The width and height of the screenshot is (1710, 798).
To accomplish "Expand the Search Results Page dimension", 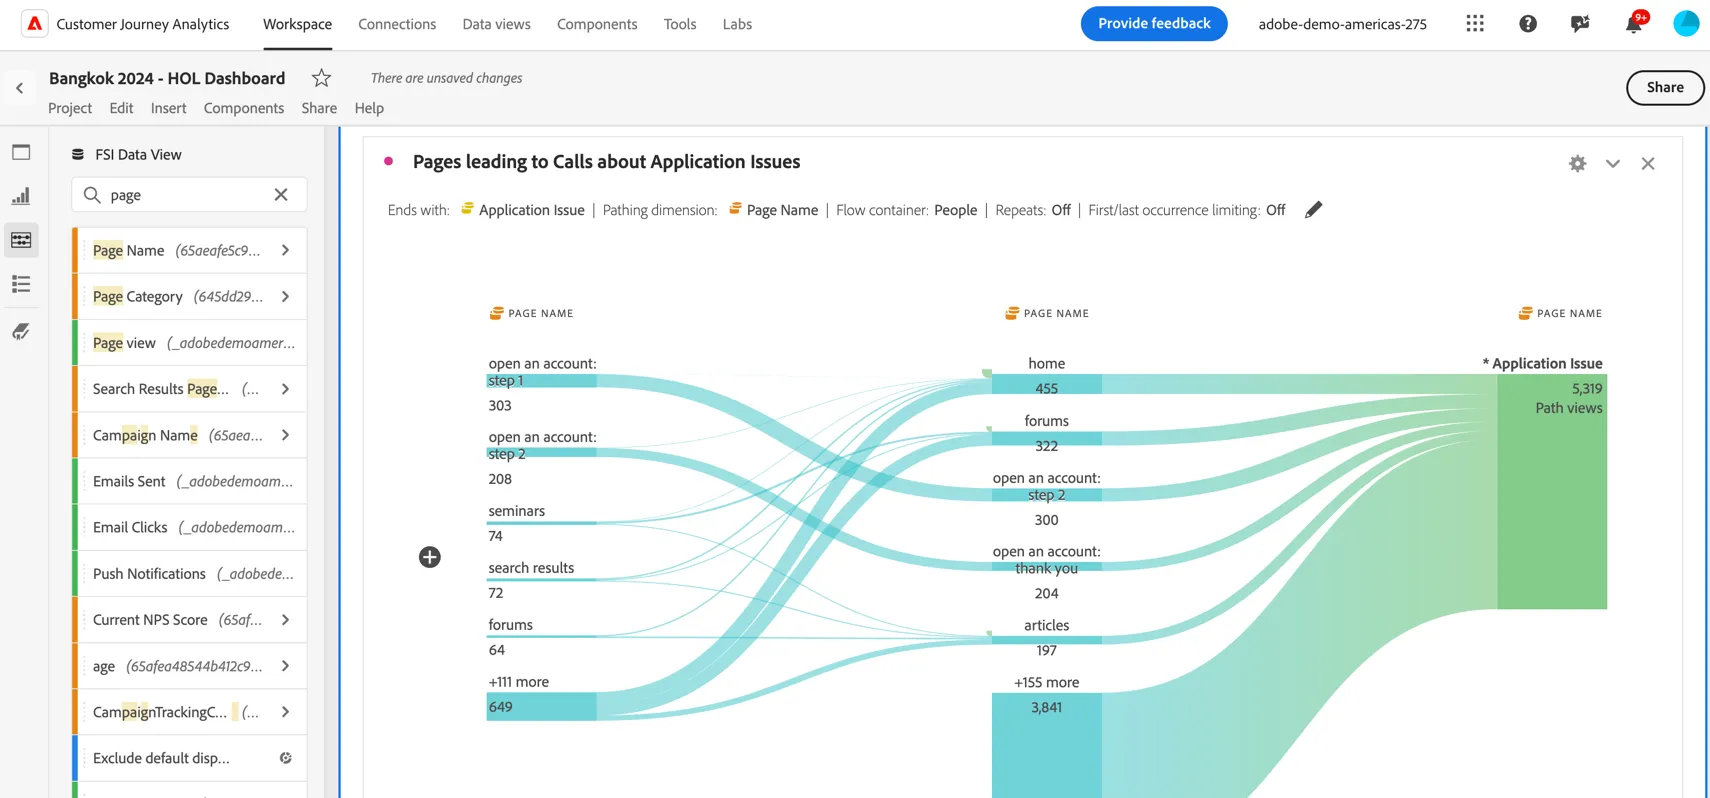I will tap(285, 389).
